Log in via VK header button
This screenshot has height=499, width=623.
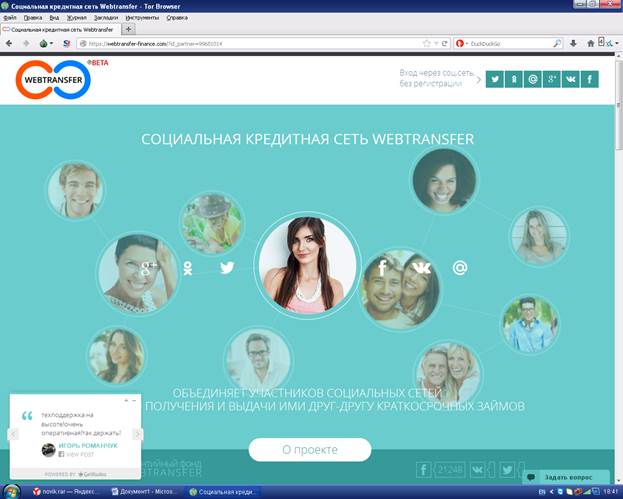pos(571,79)
